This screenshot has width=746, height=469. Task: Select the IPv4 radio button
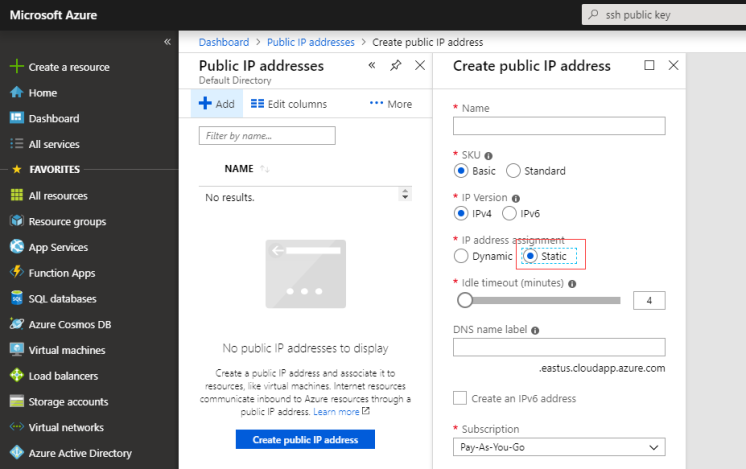[x=461, y=214]
